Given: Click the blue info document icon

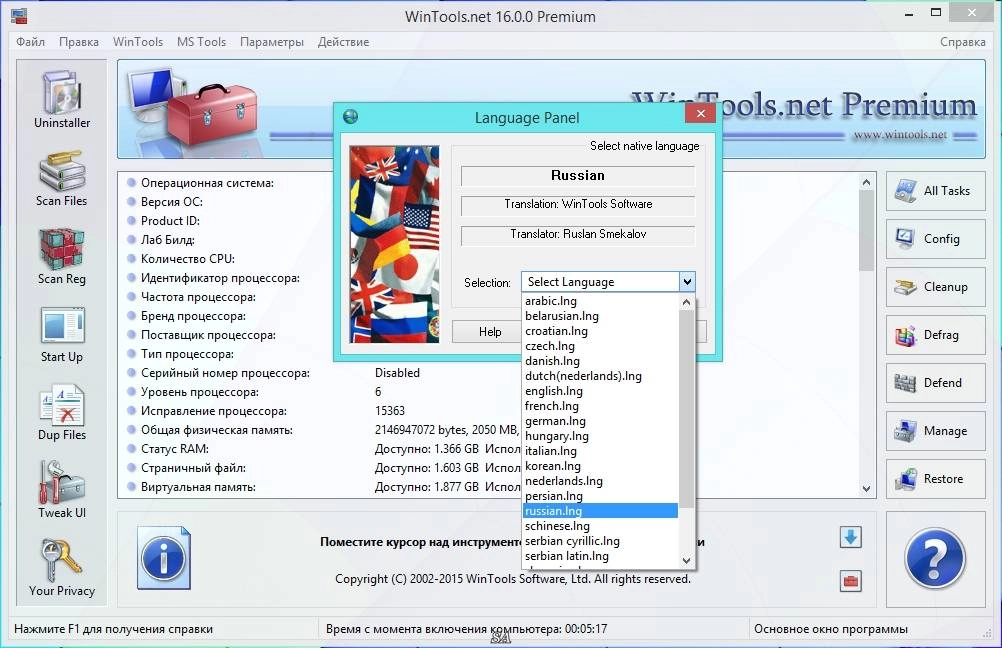Looking at the screenshot, I should point(164,558).
